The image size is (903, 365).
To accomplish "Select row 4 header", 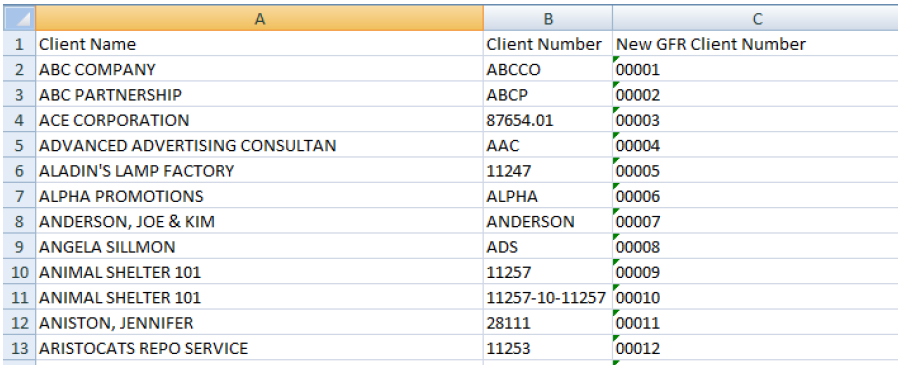I will click(x=19, y=120).
